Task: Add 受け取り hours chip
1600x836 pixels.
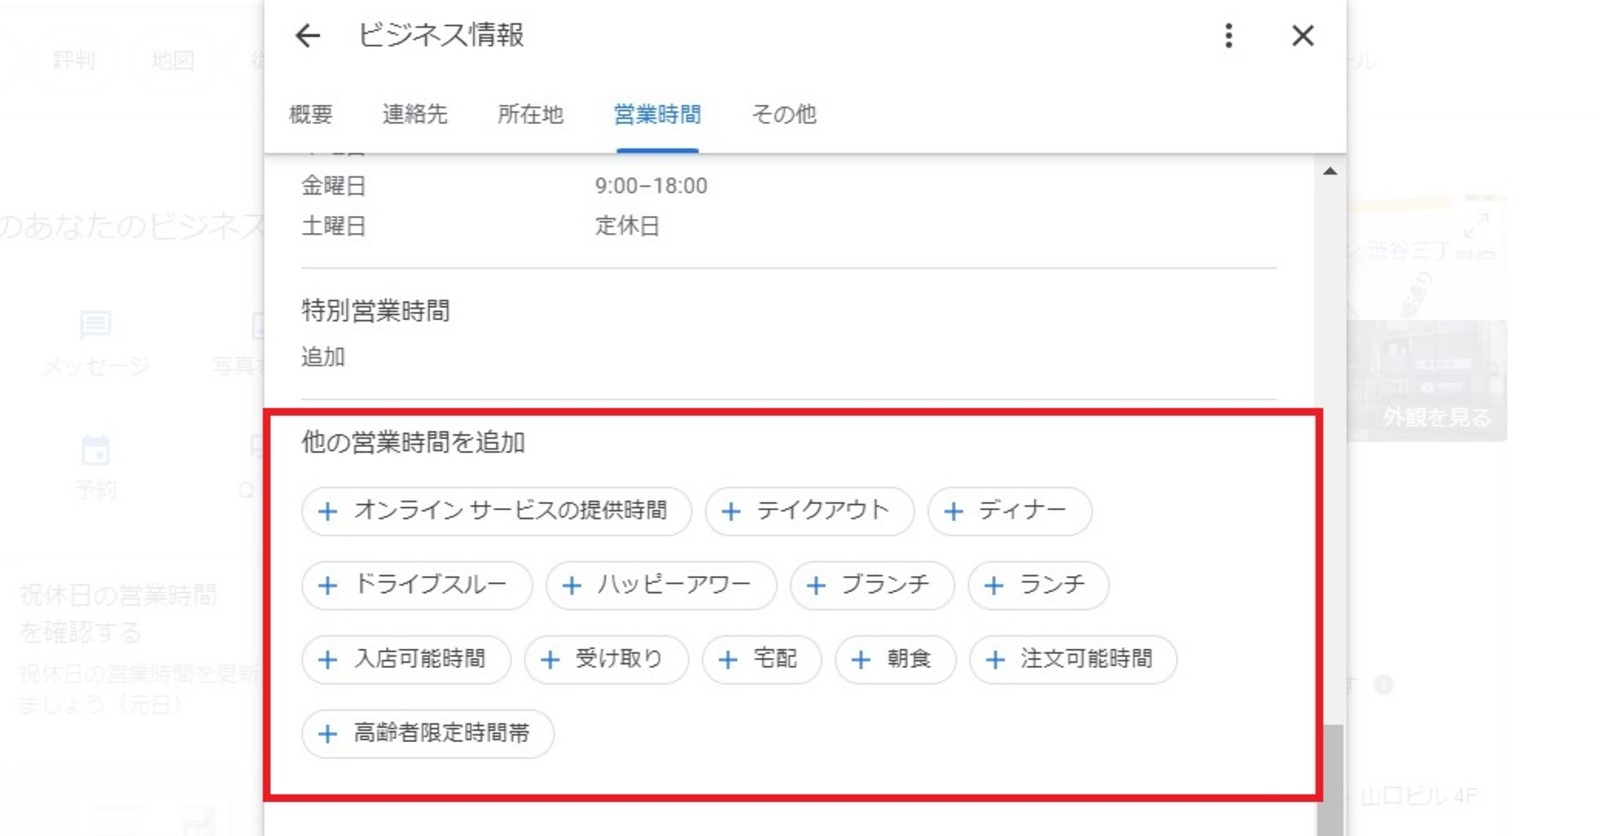Action: pos(606,659)
